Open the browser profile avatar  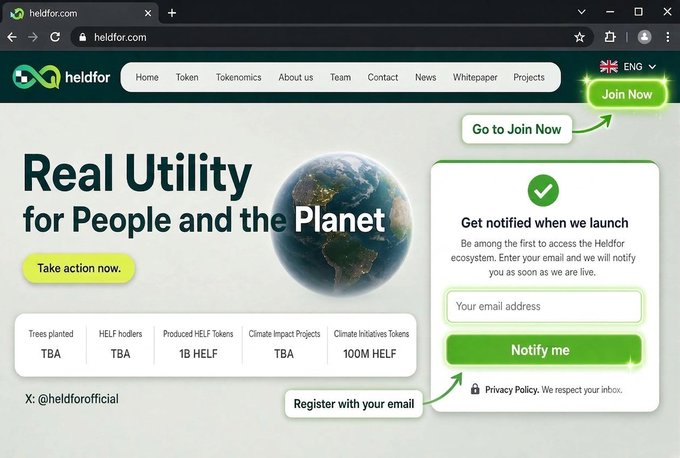tap(644, 37)
